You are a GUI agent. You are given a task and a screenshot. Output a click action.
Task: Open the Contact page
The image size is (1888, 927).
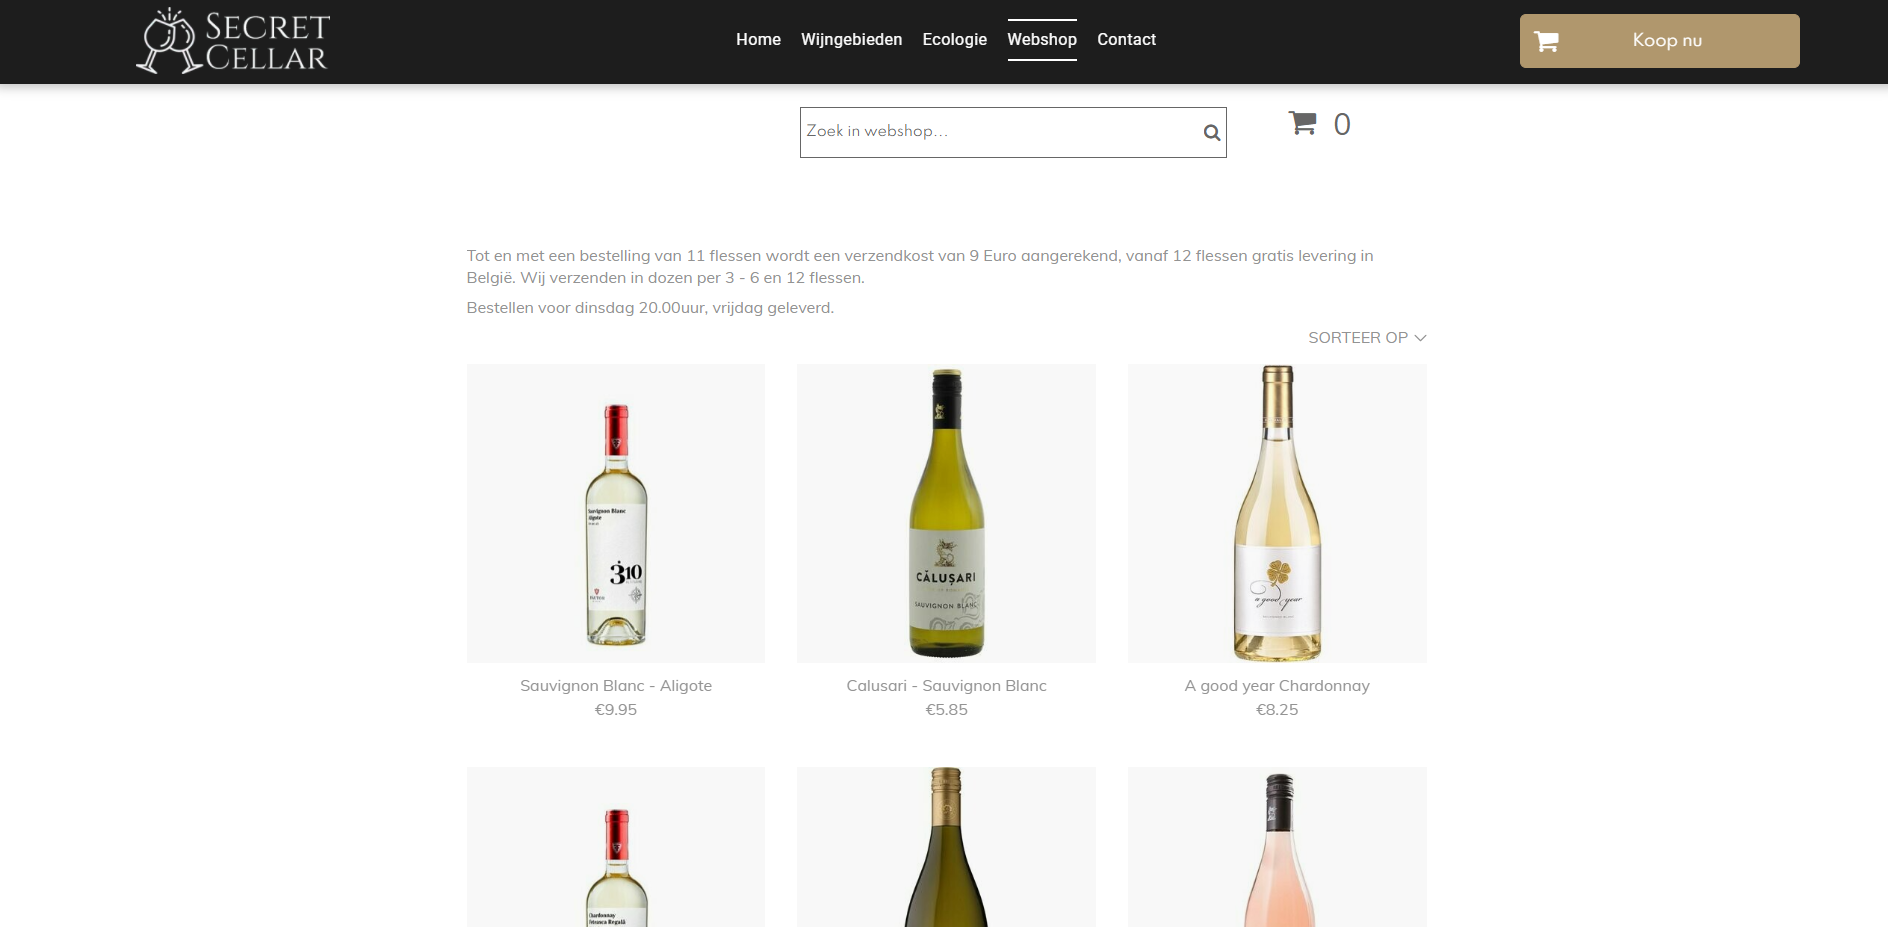[1126, 39]
